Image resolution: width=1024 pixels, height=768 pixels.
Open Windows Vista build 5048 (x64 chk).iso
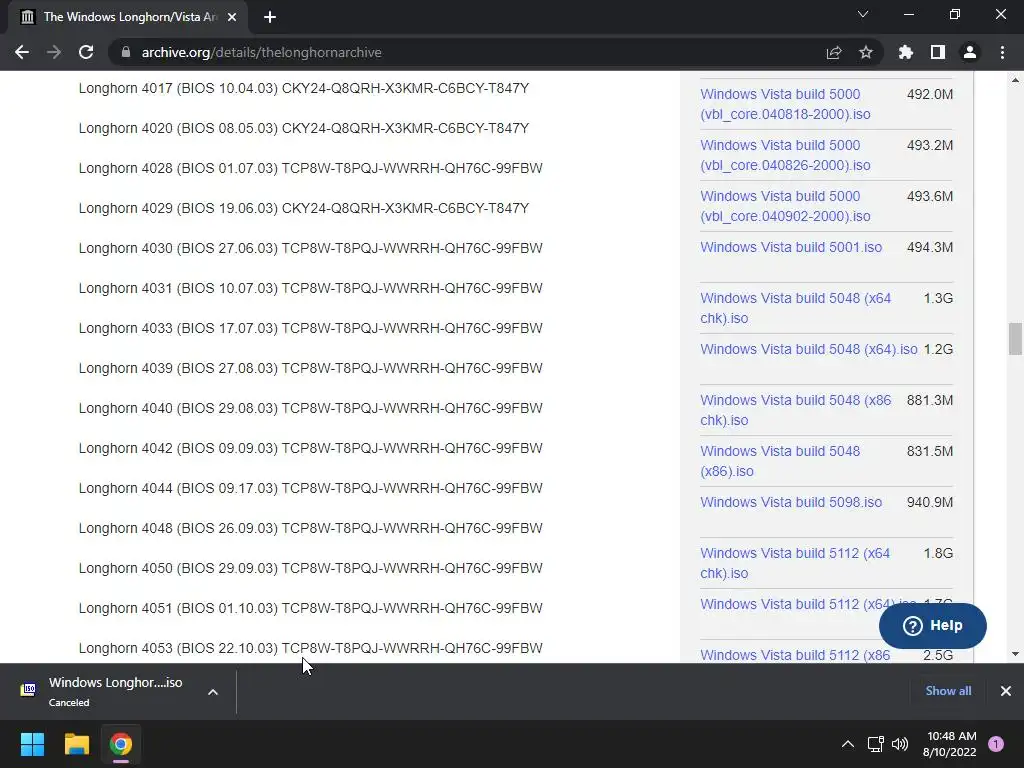pyautogui.click(x=795, y=308)
